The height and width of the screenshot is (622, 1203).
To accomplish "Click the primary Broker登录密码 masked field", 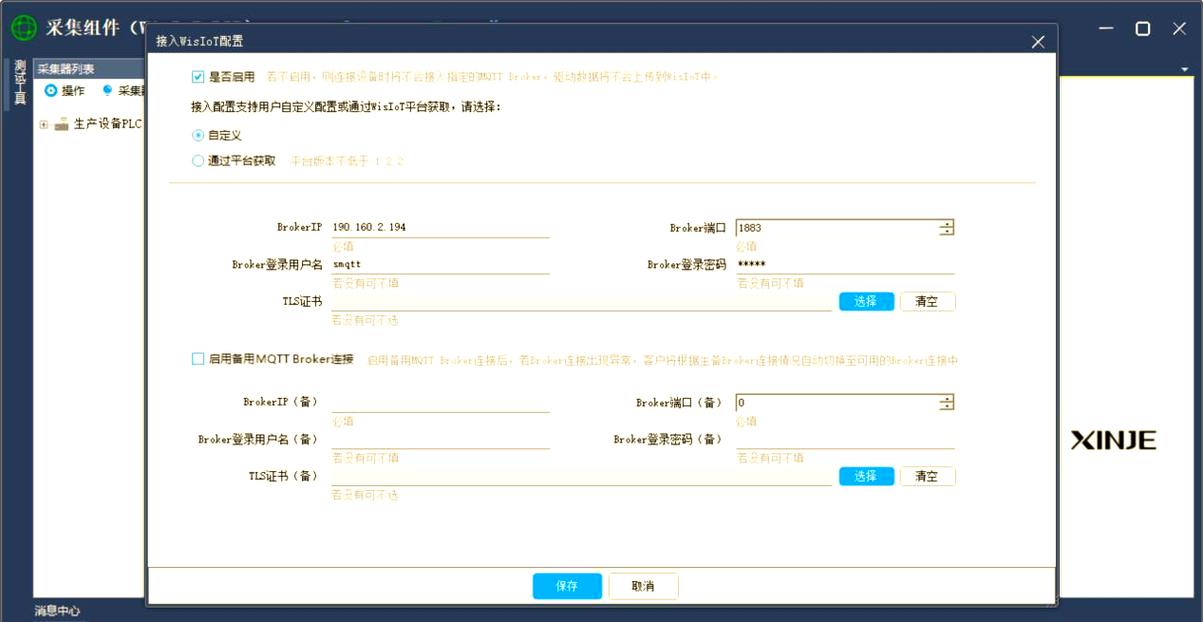I will (845, 265).
